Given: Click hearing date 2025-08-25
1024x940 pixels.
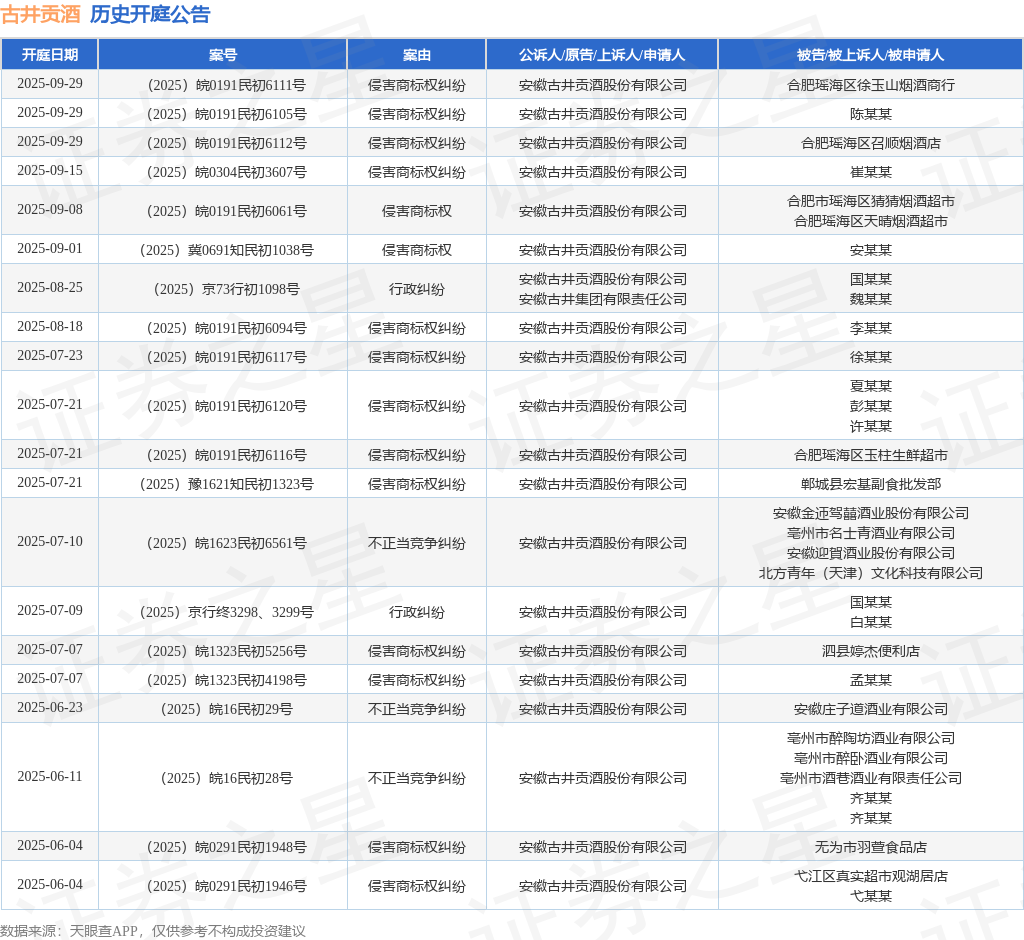Looking at the screenshot, I should pos(50,287).
